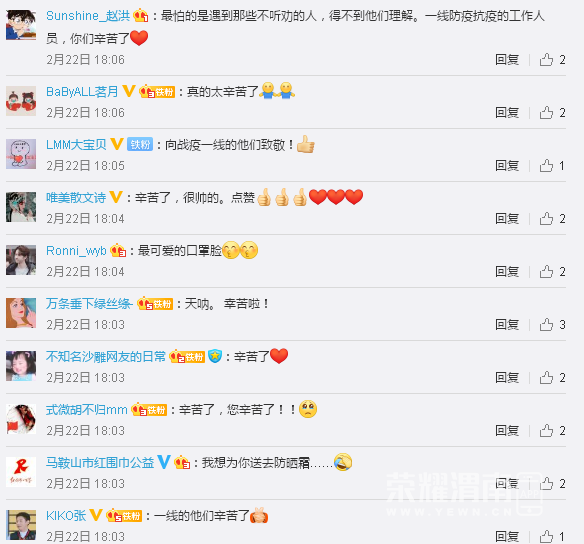Open Ronni_wyb avatar thumbnail
584x544 pixels.
(21, 260)
